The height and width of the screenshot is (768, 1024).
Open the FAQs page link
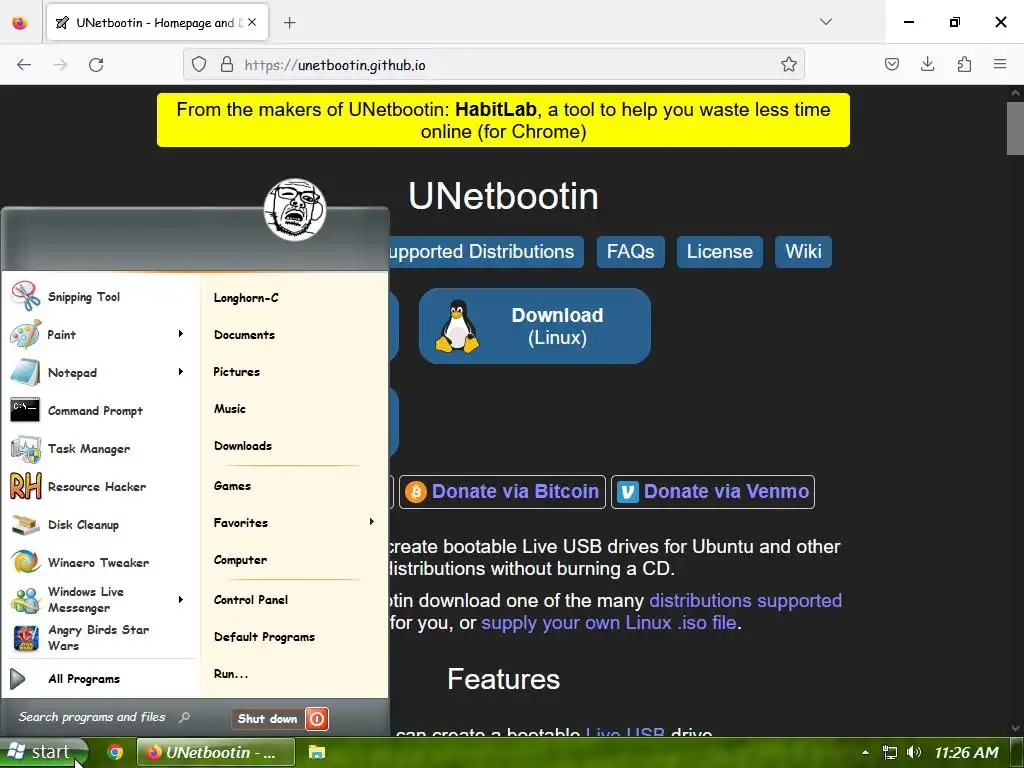630,251
